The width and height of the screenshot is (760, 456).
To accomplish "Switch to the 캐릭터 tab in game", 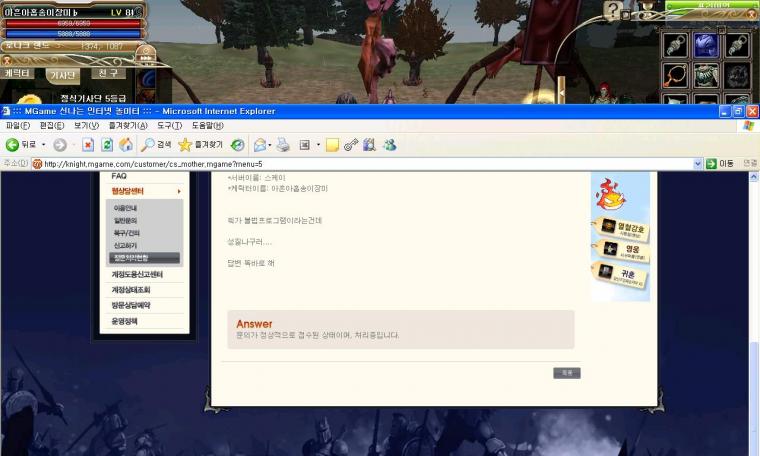I will click(17, 74).
